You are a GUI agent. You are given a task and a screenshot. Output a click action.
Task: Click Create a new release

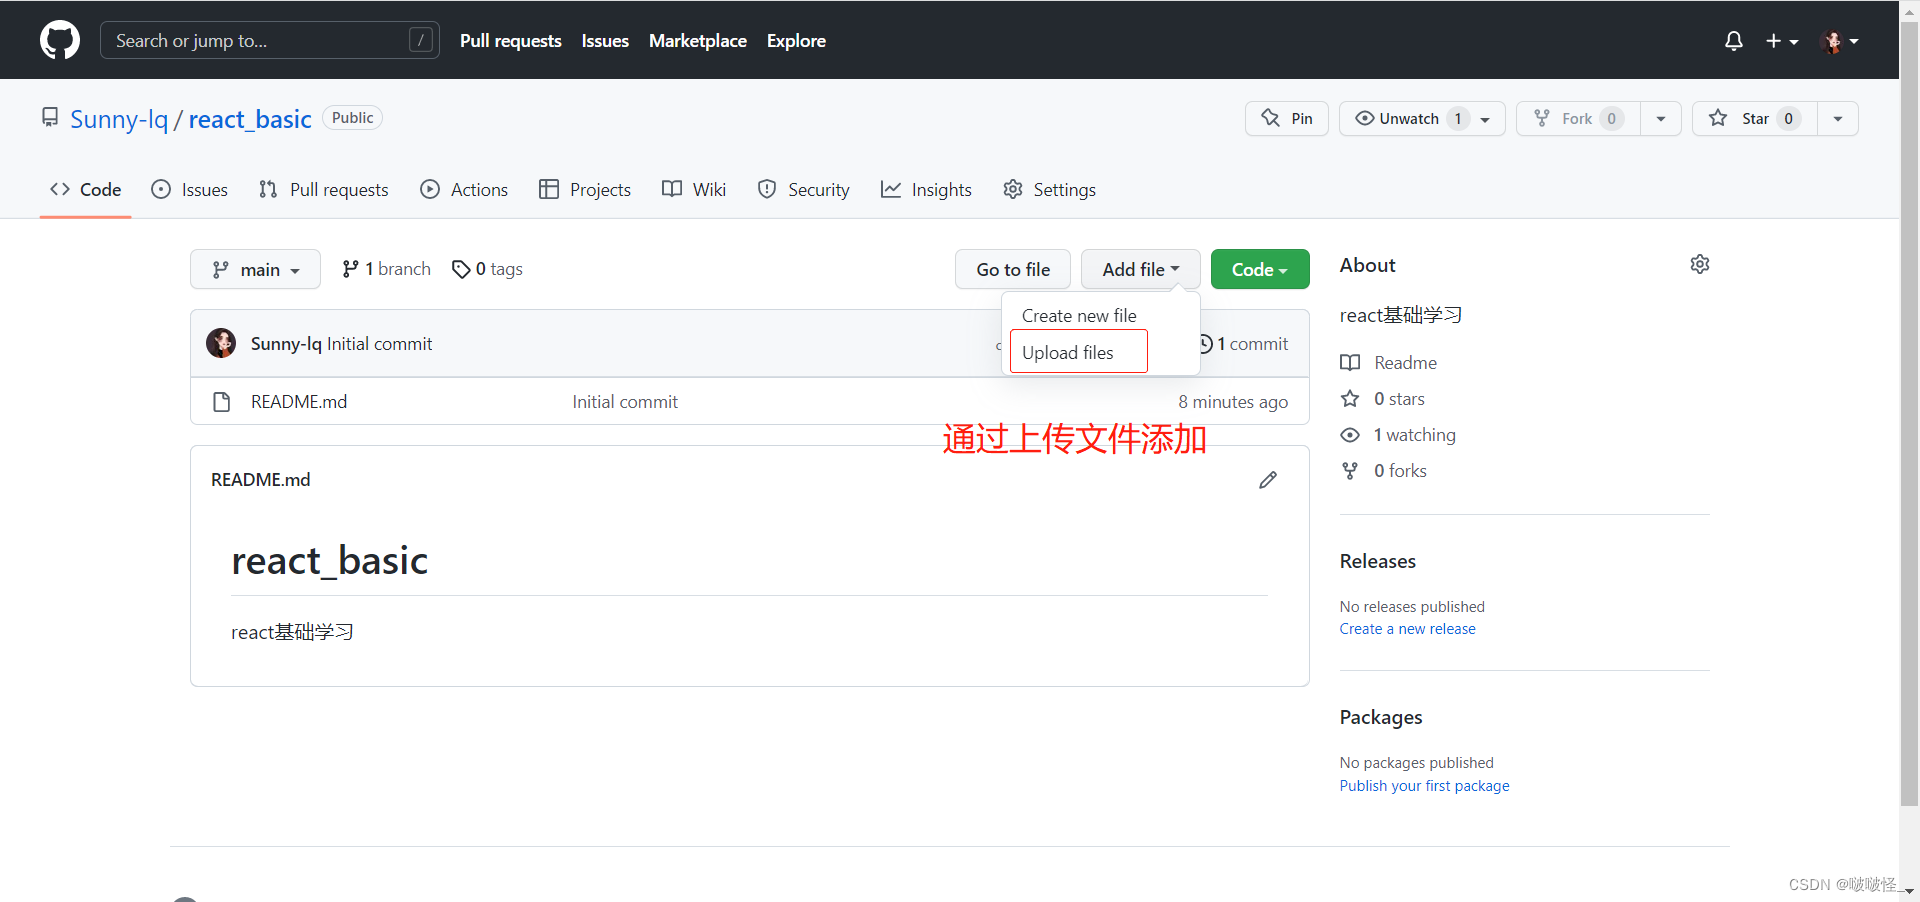[1408, 629]
